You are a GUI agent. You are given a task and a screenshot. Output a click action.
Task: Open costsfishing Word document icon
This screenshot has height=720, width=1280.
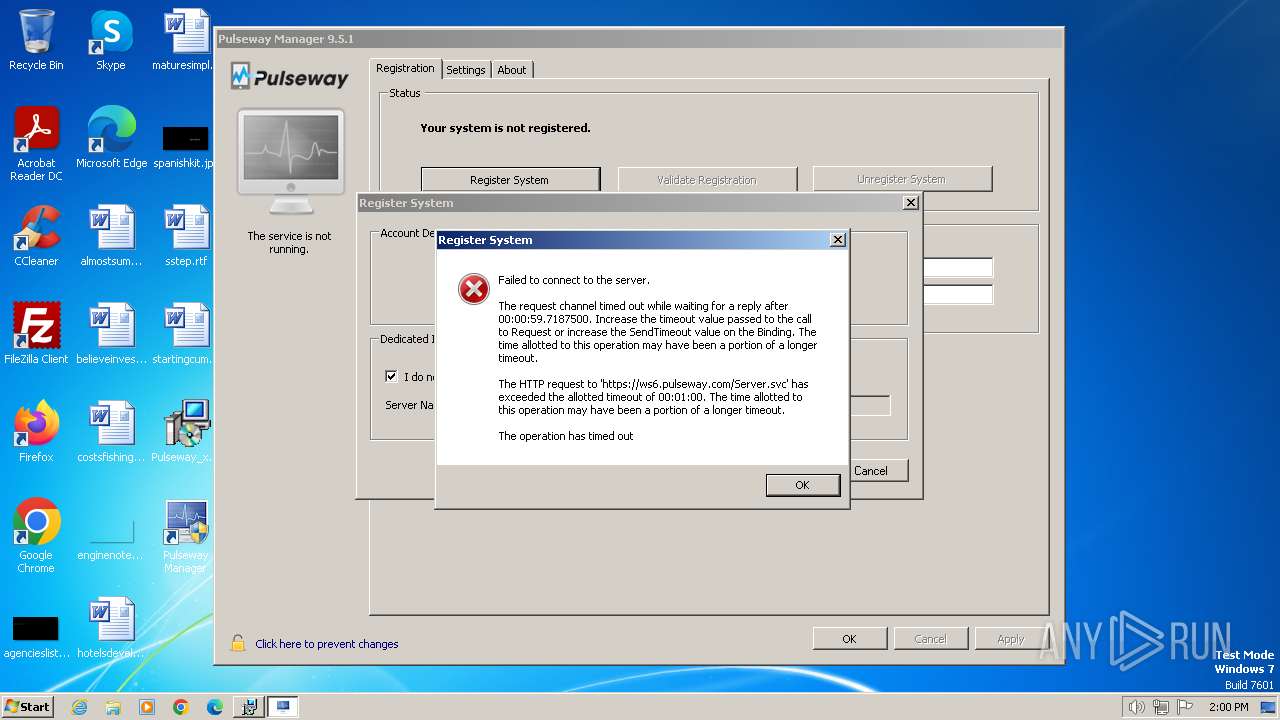[111, 432]
